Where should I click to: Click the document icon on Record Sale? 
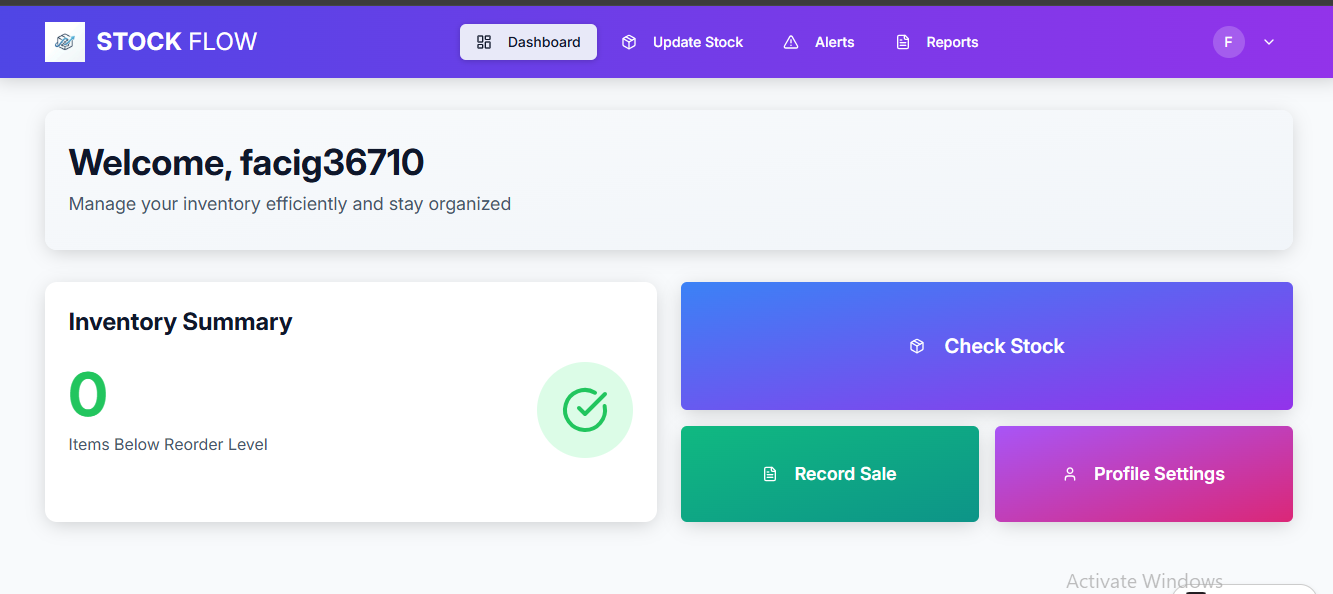tap(769, 473)
